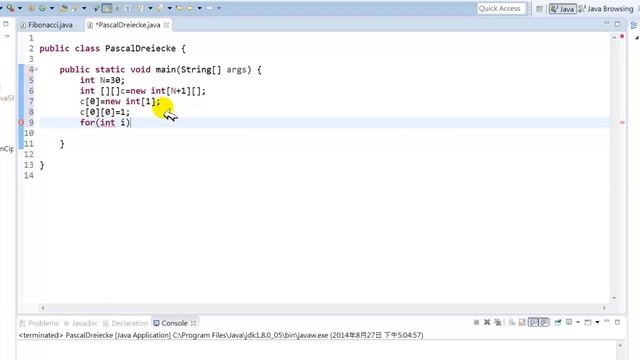640x360 pixels.
Task: Click the Terminate square in Console toolbar
Action: (476, 322)
